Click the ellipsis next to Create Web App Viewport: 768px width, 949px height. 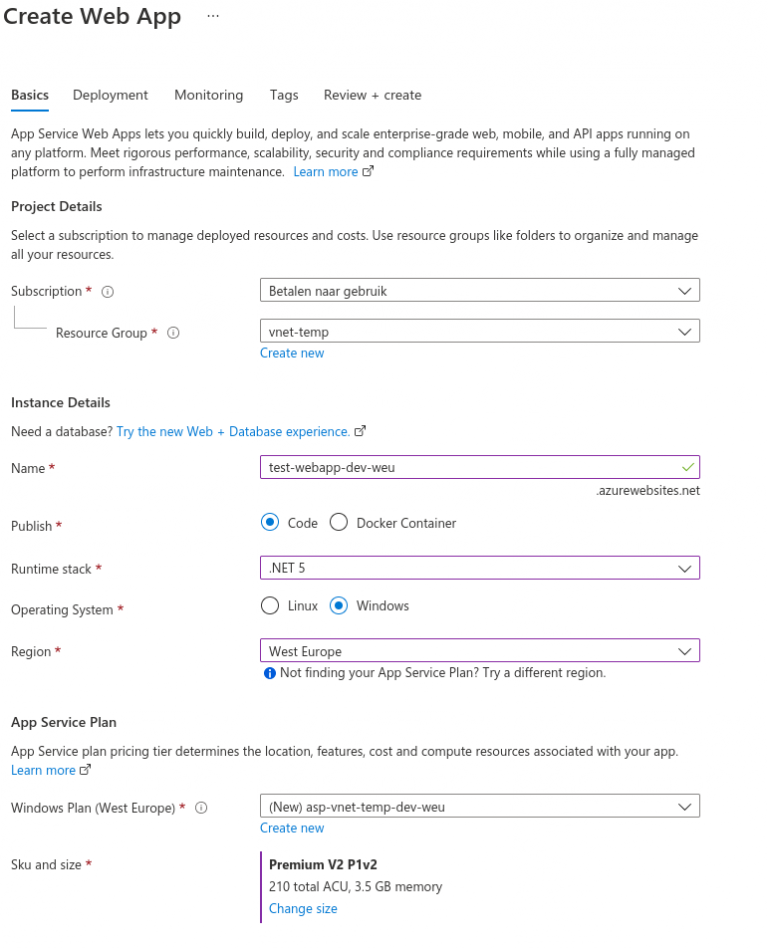[x=212, y=17]
